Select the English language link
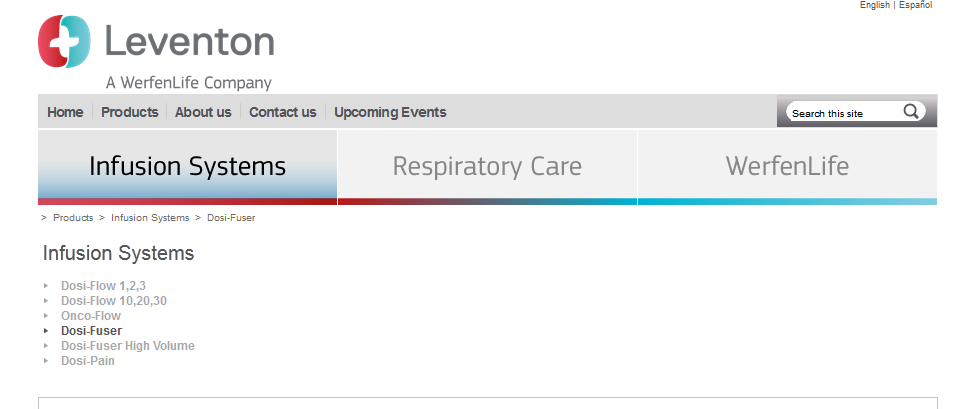The height and width of the screenshot is (409, 964). (x=874, y=5)
